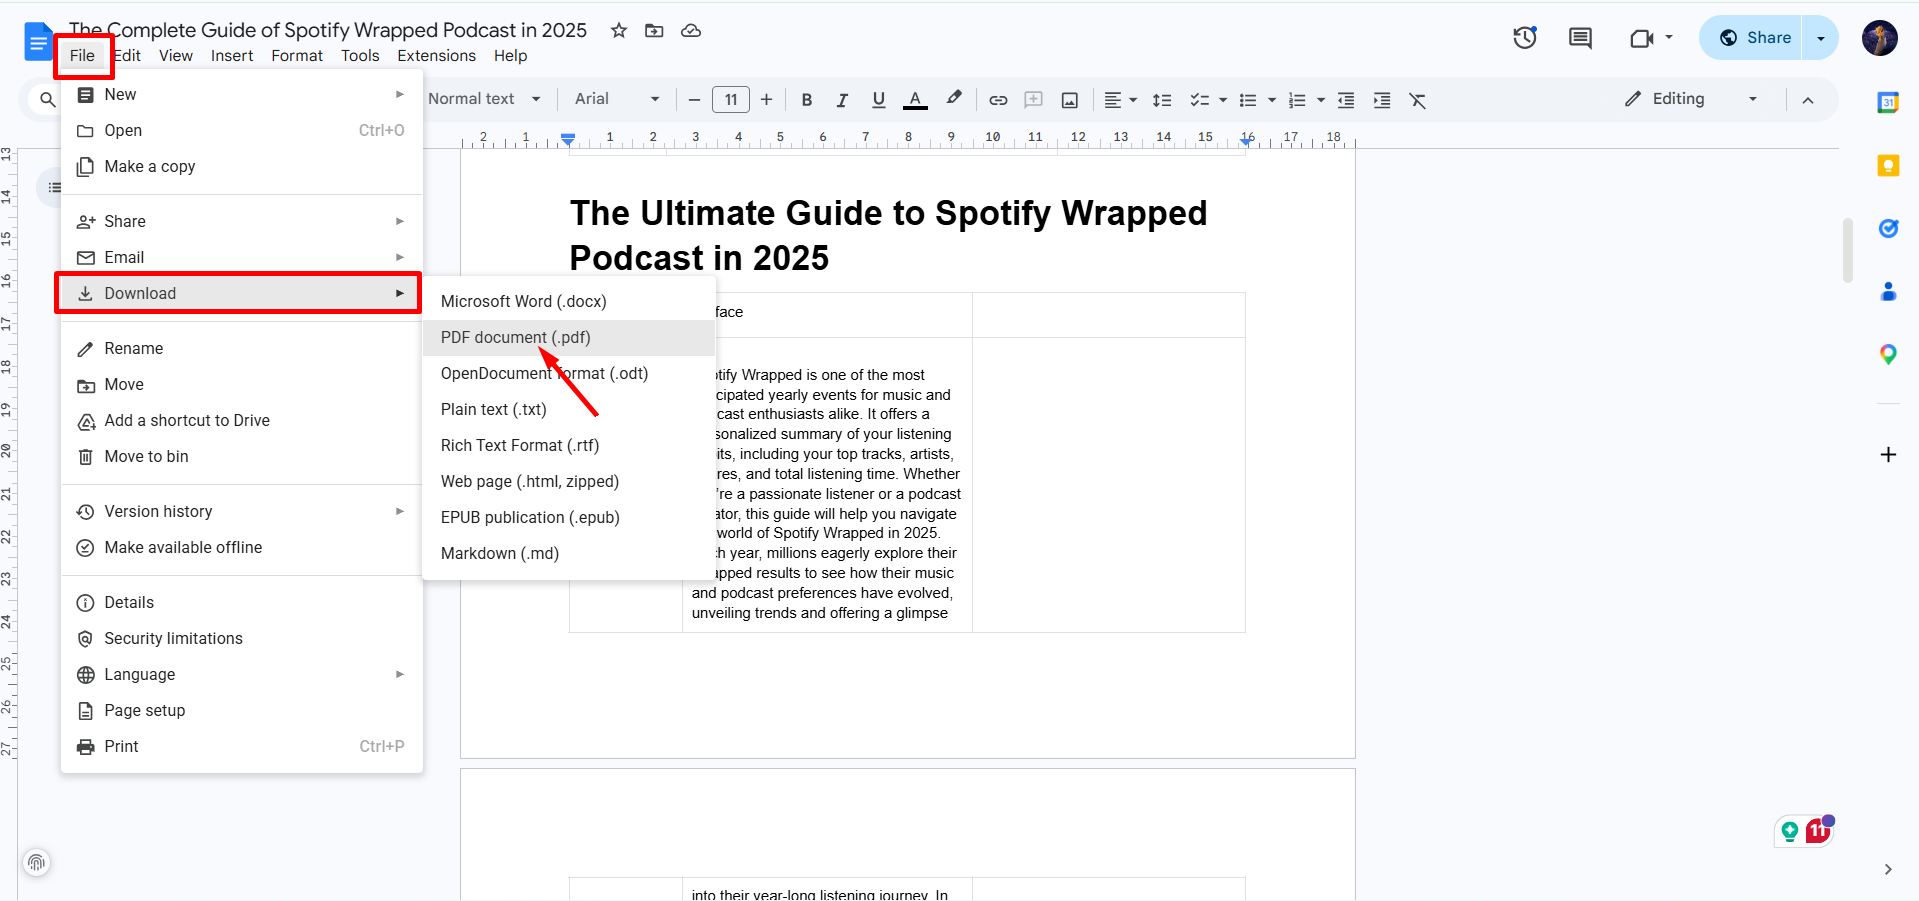The height and width of the screenshot is (901, 1919).
Task: Click the document title in the header
Action: (x=328, y=30)
